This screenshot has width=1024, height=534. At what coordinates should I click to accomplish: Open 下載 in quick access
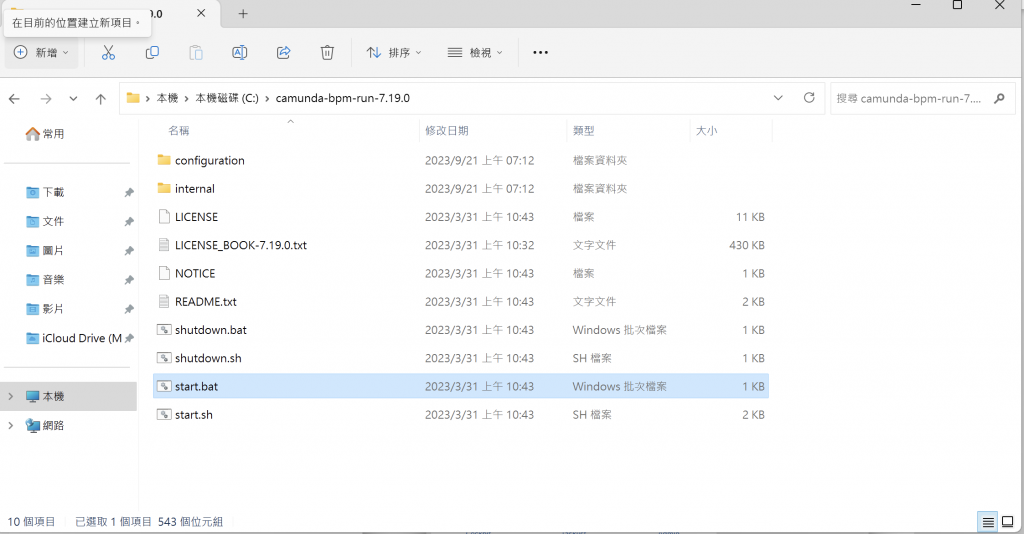[x=45, y=192]
